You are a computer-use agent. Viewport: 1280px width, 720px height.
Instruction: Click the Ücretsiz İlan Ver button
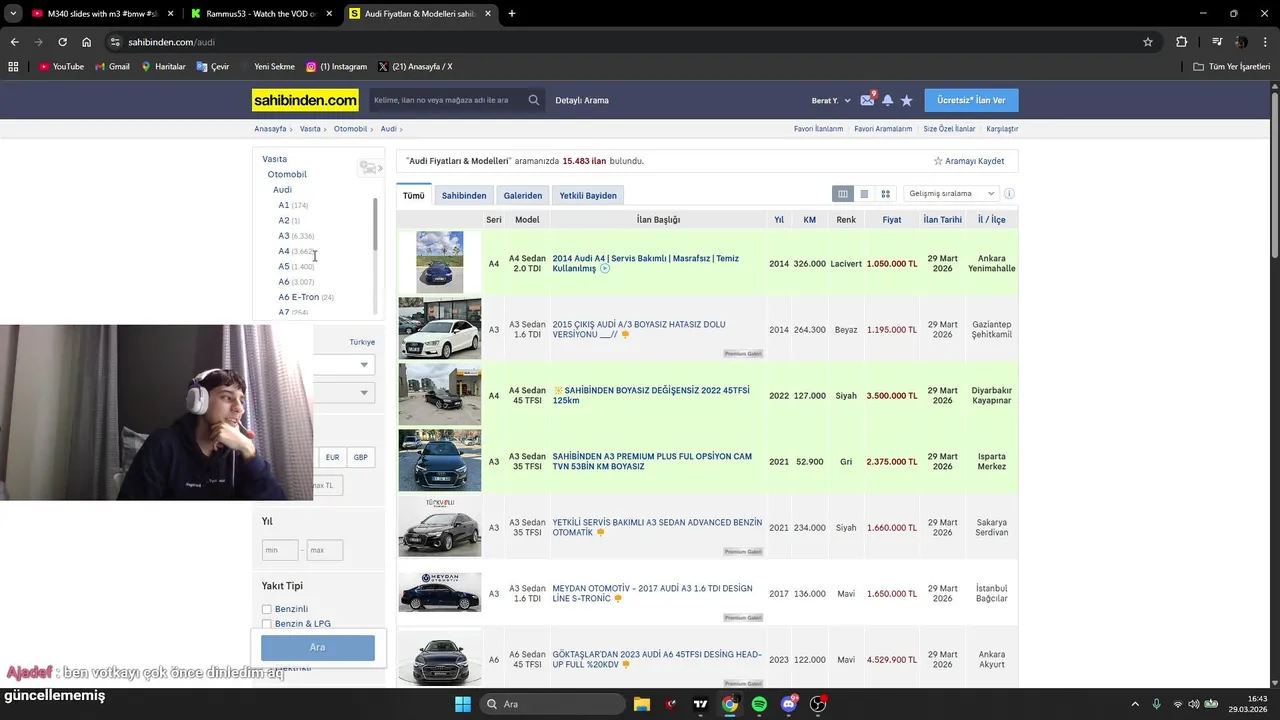[972, 100]
